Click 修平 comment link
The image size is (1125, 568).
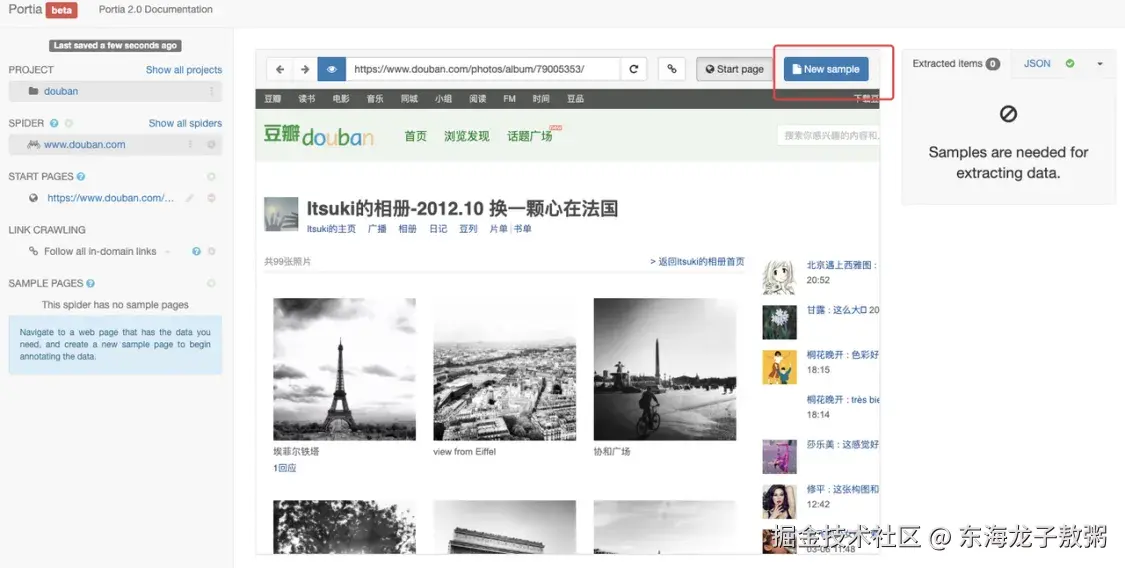click(x=842, y=489)
